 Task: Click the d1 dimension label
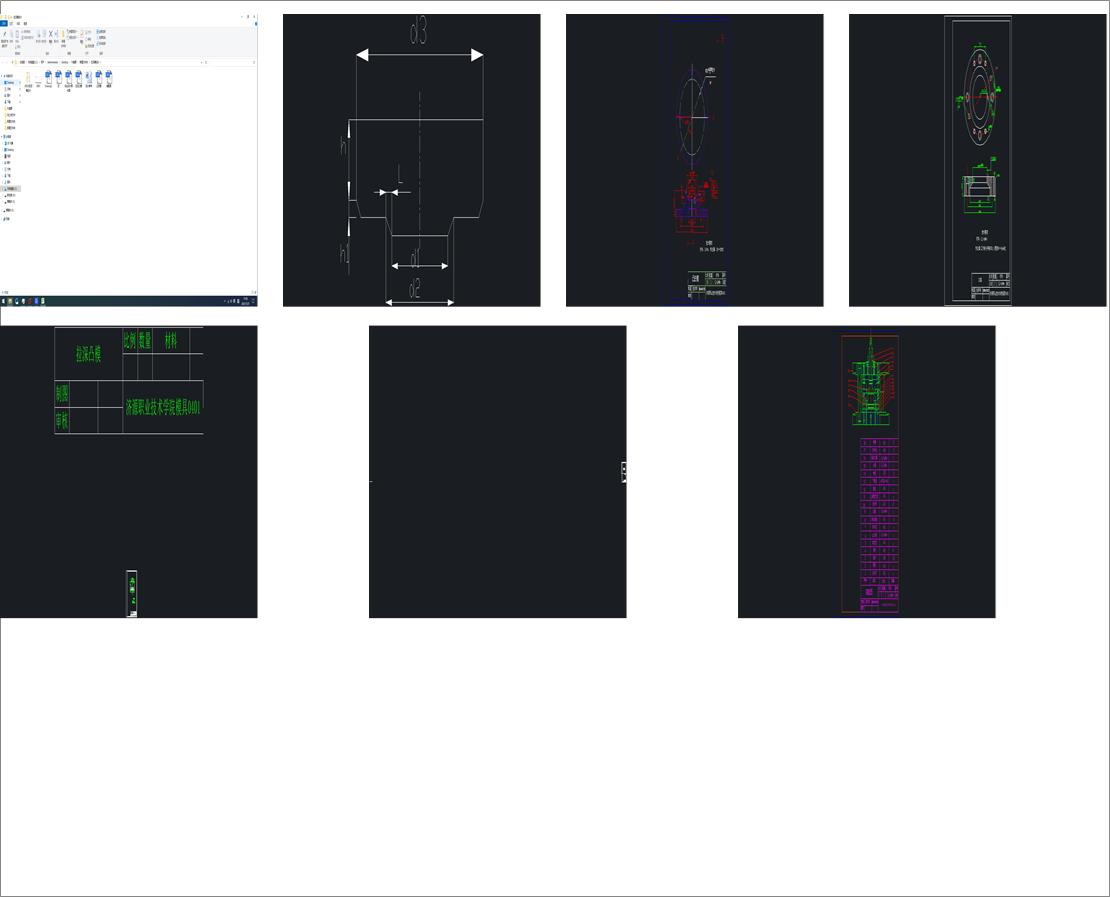coord(416,257)
